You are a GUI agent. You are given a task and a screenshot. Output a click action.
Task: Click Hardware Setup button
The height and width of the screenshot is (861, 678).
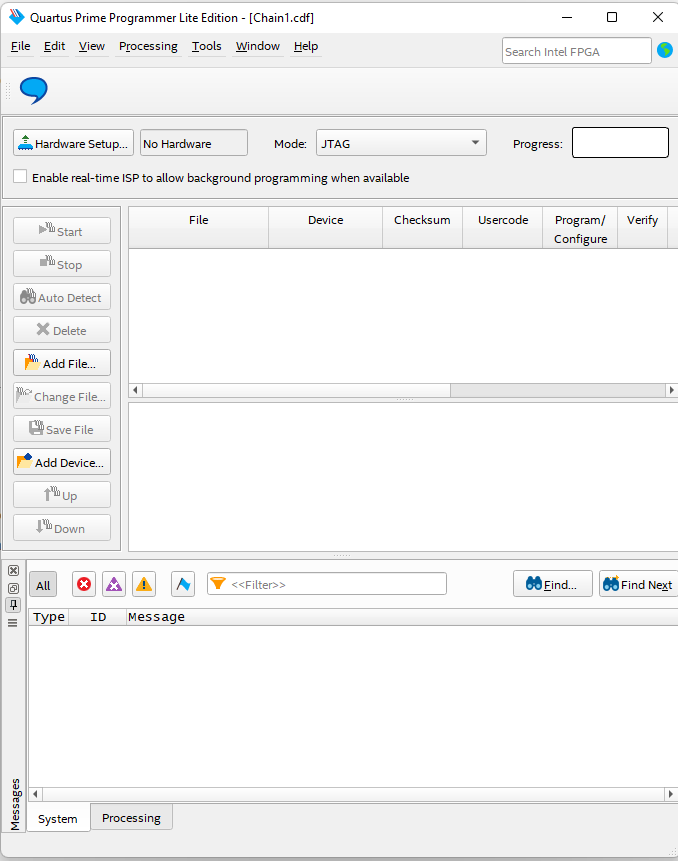point(74,143)
